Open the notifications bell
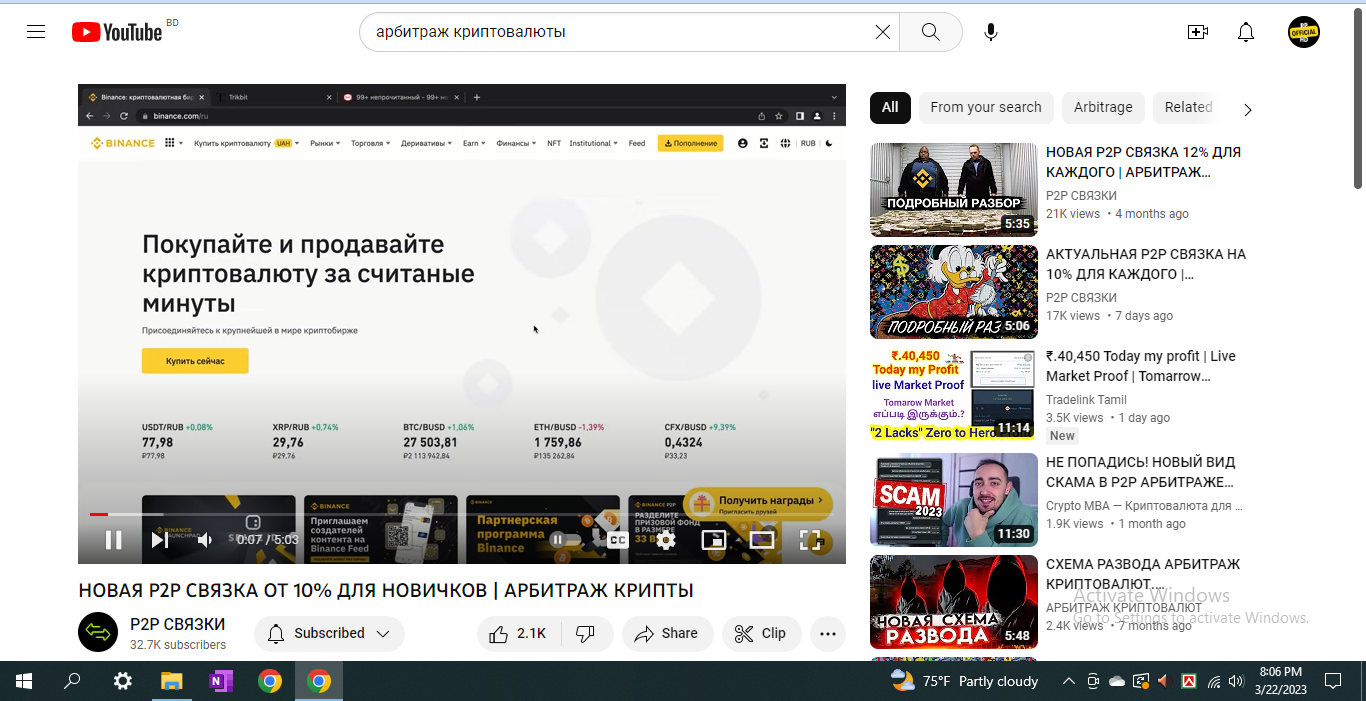 click(x=1245, y=32)
